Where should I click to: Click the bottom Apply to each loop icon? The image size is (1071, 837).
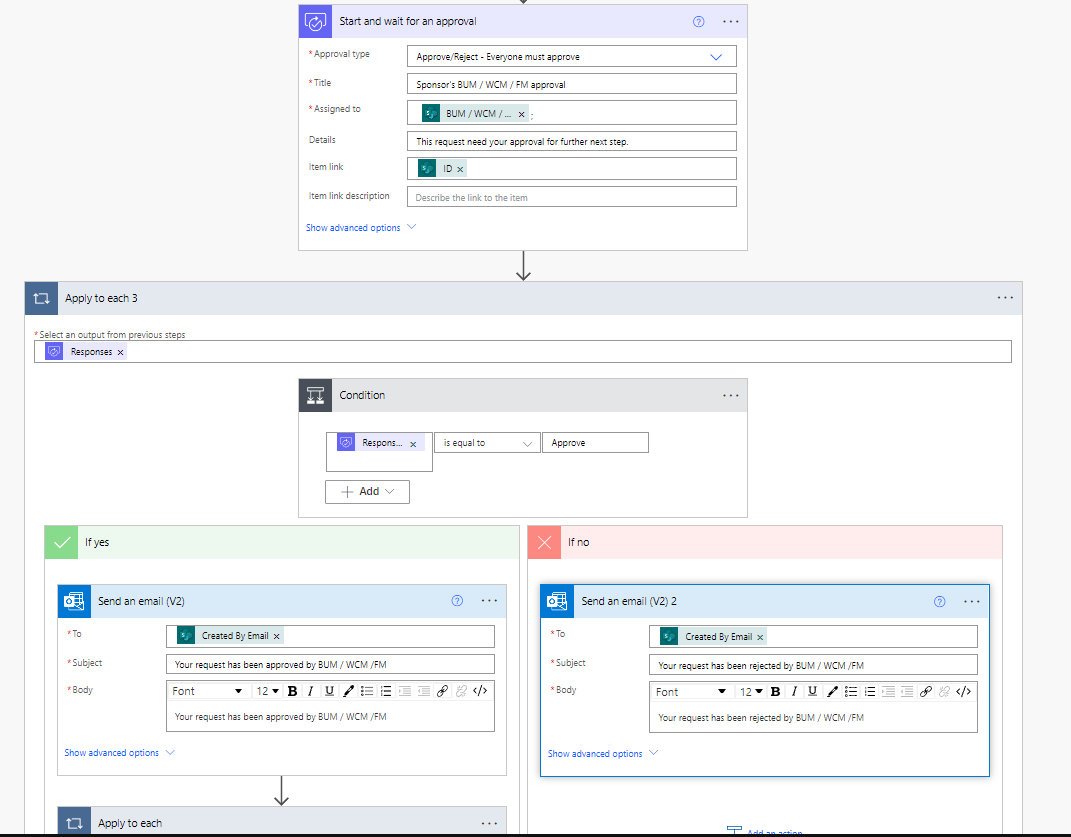click(74, 822)
